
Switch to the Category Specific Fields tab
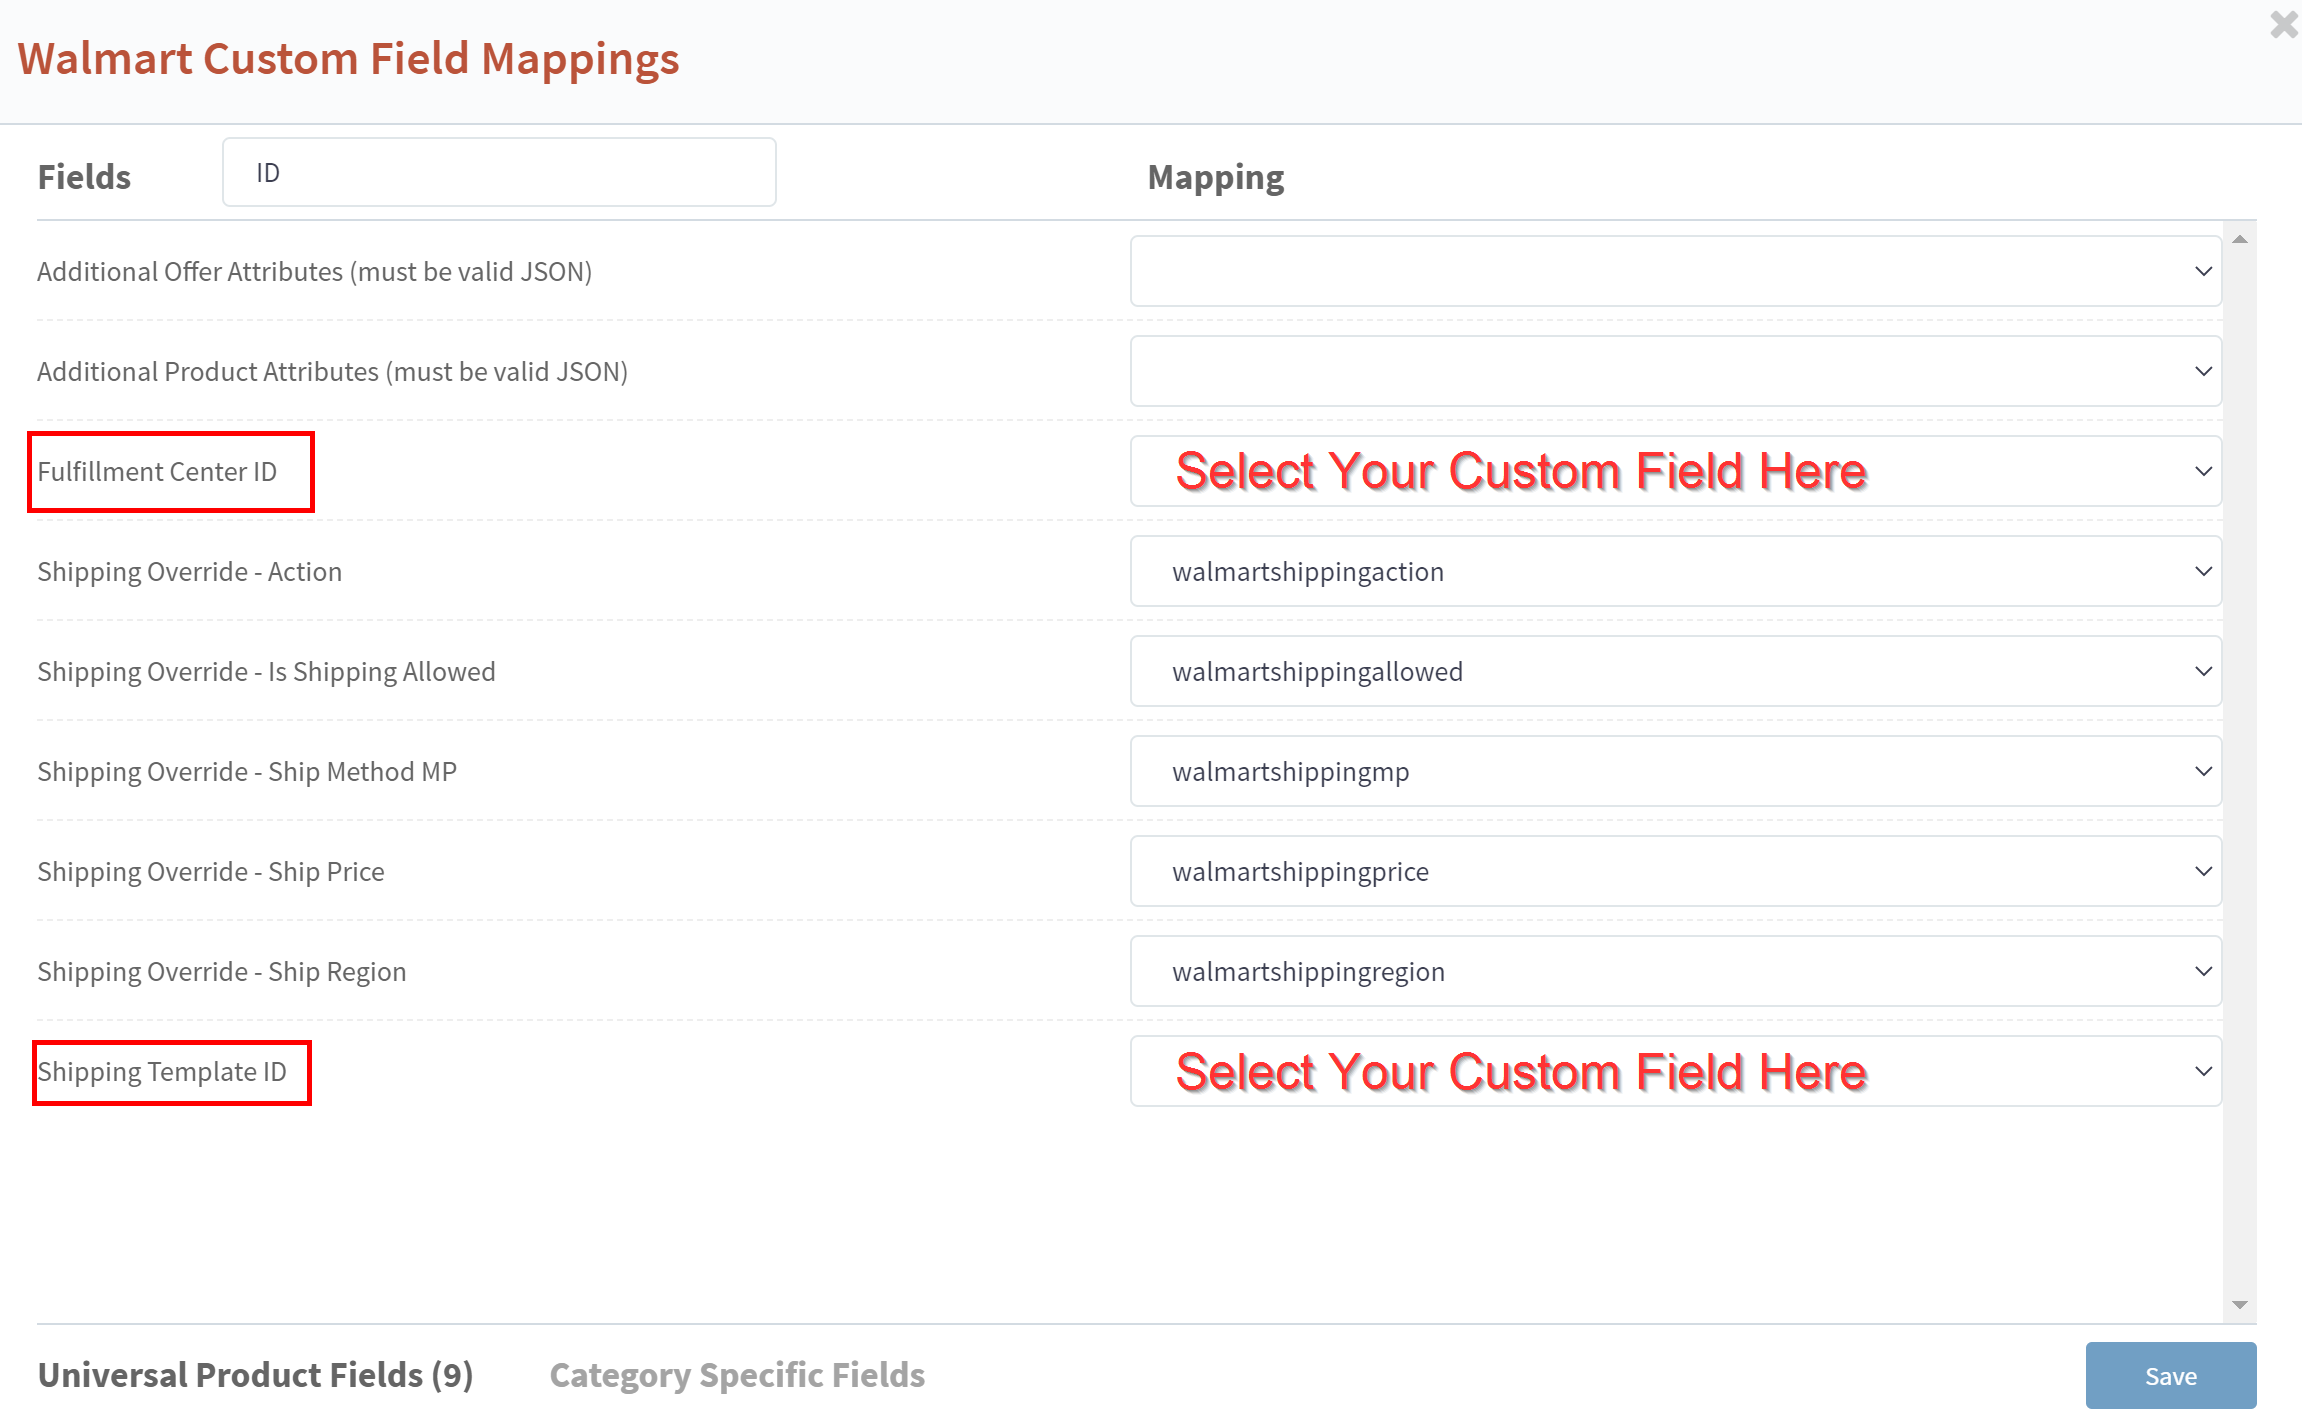pyautogui.click(x=737, y=1375)
